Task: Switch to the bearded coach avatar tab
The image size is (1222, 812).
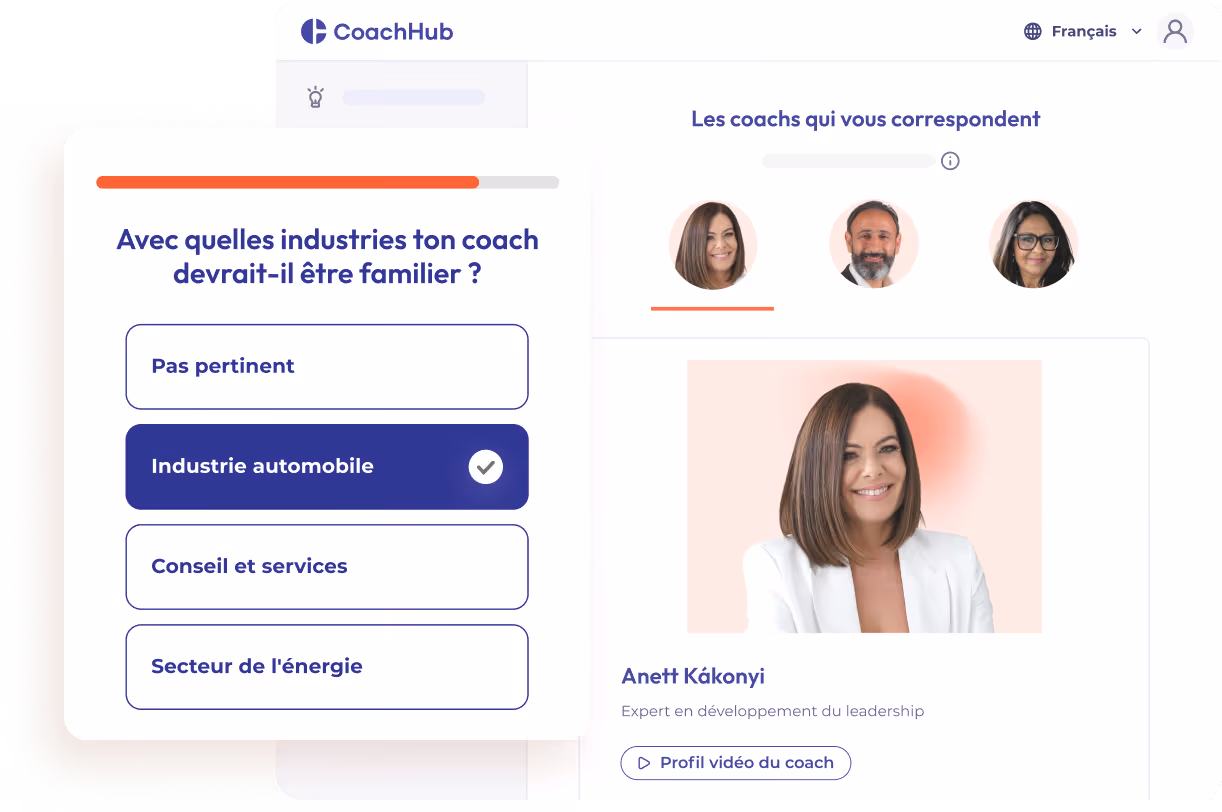Action: coord(874,244)
